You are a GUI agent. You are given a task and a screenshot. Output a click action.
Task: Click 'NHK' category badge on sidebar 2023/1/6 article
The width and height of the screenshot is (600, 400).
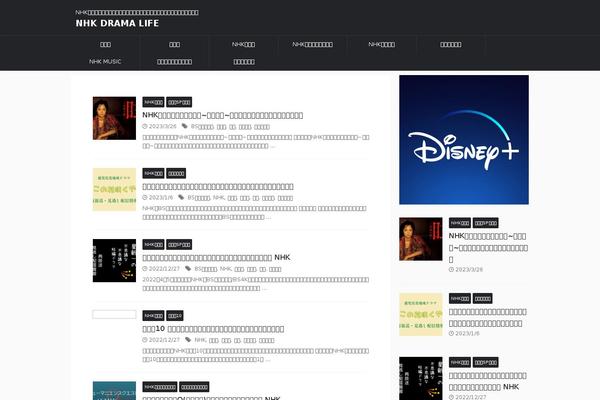pyautogui.click(x=460, y=299)
